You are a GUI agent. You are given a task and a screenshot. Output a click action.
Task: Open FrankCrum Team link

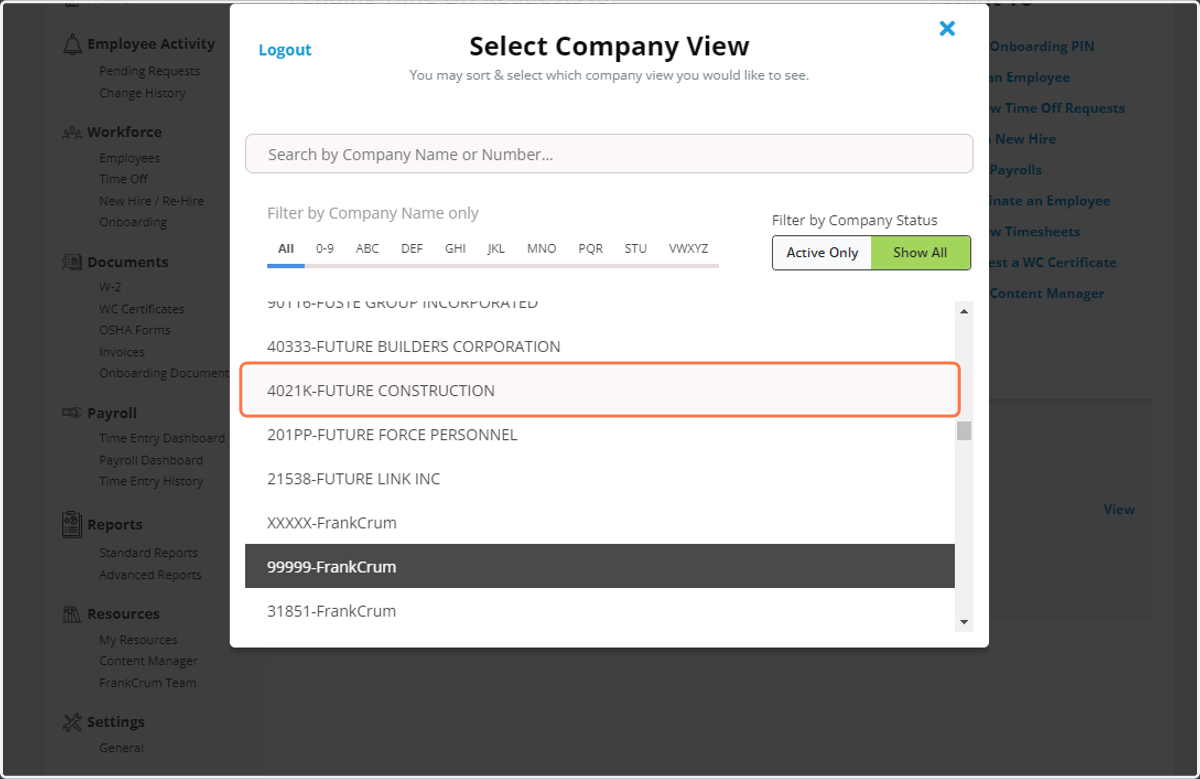tap(148, 683)
